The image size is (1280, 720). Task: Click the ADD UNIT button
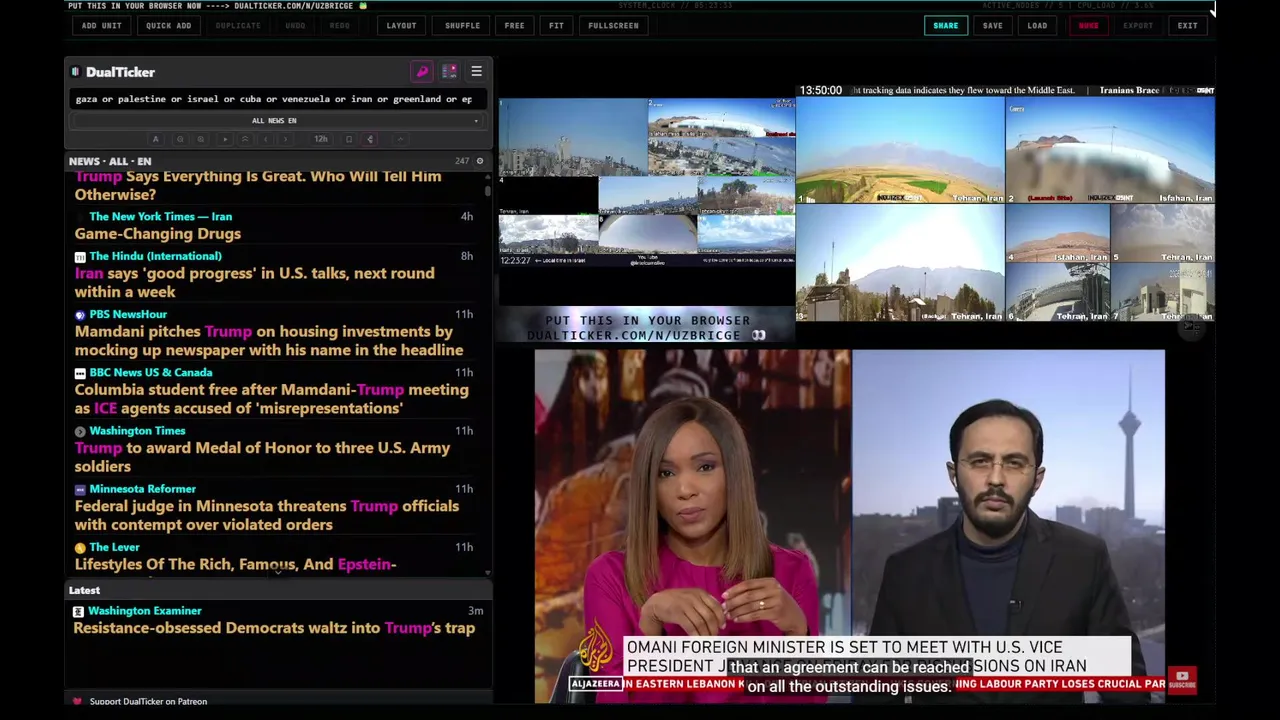click(x=102, y=26)
